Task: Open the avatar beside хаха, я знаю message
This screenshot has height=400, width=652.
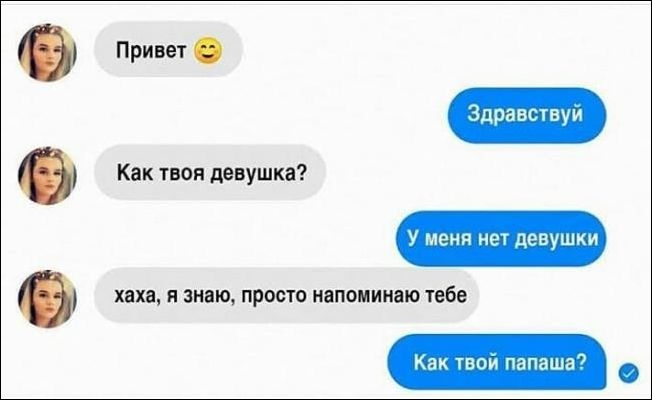Action: coord(47,299)
